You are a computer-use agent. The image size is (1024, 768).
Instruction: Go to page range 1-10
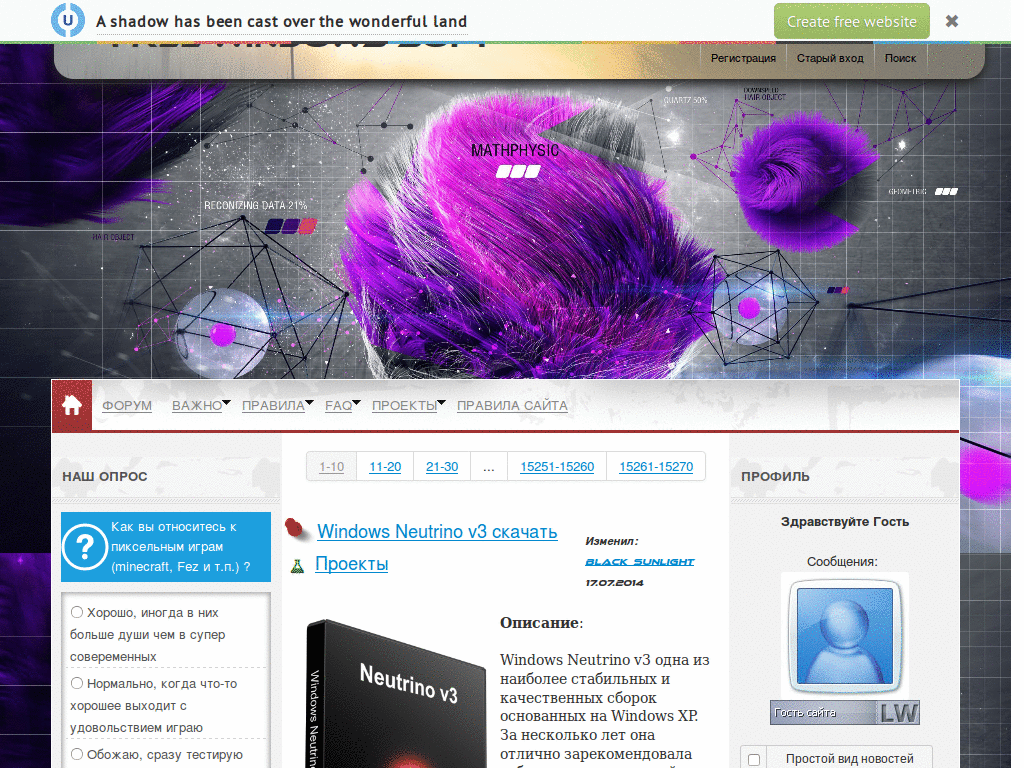[332, 467]
